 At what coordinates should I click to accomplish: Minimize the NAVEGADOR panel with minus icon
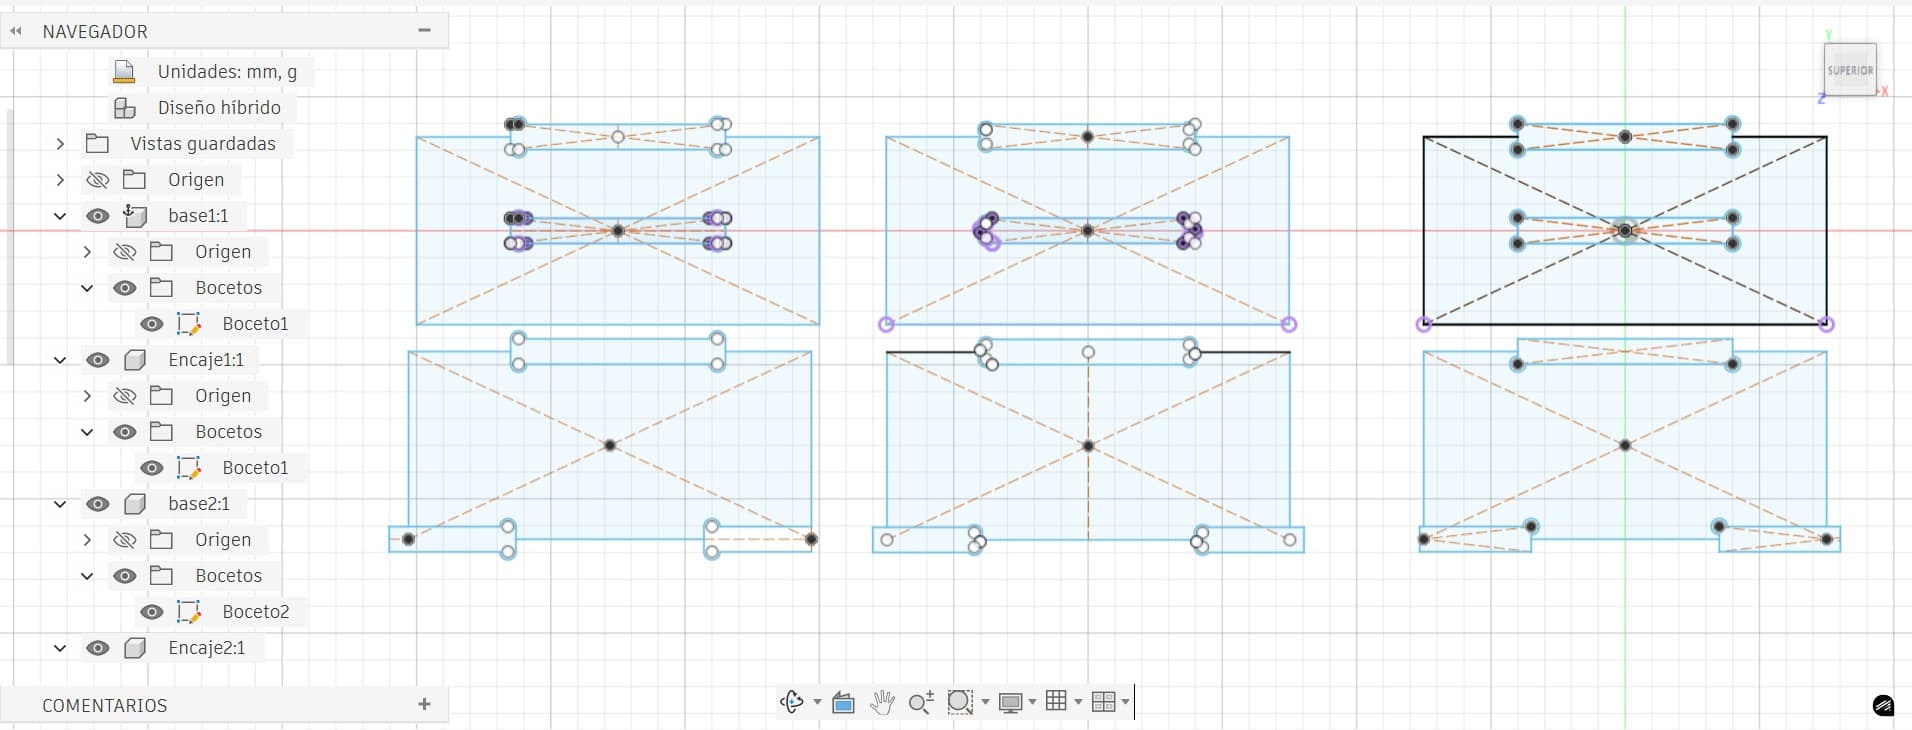[424, 31]
